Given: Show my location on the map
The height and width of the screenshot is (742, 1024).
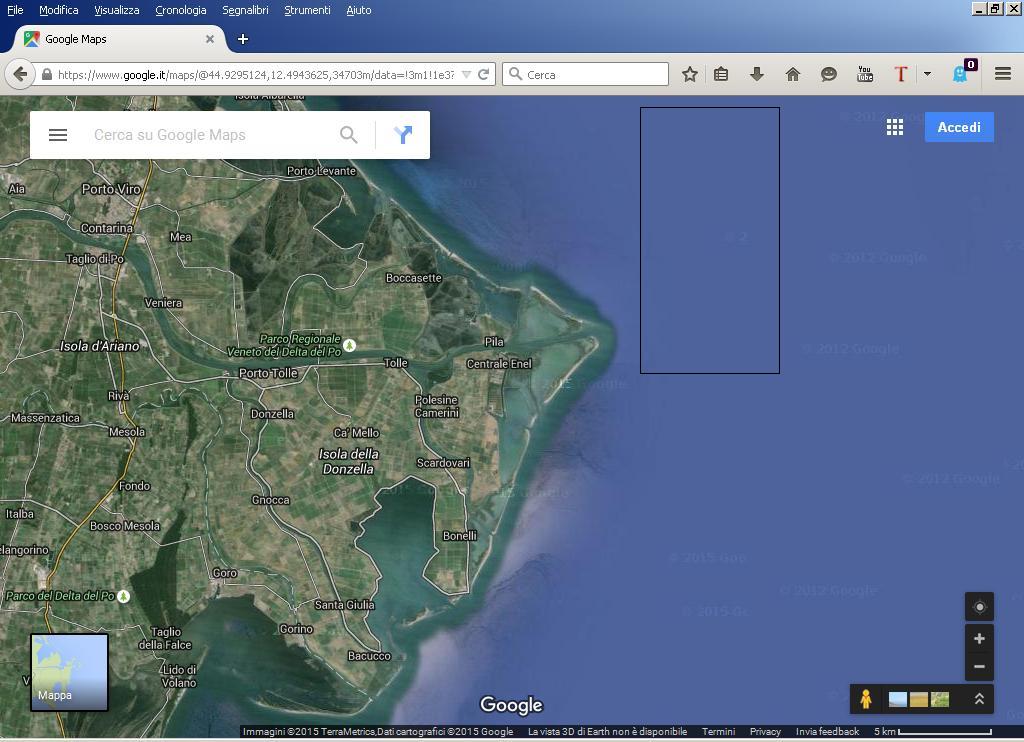Looking at the screenshot, I should click(x=979, y=607).
